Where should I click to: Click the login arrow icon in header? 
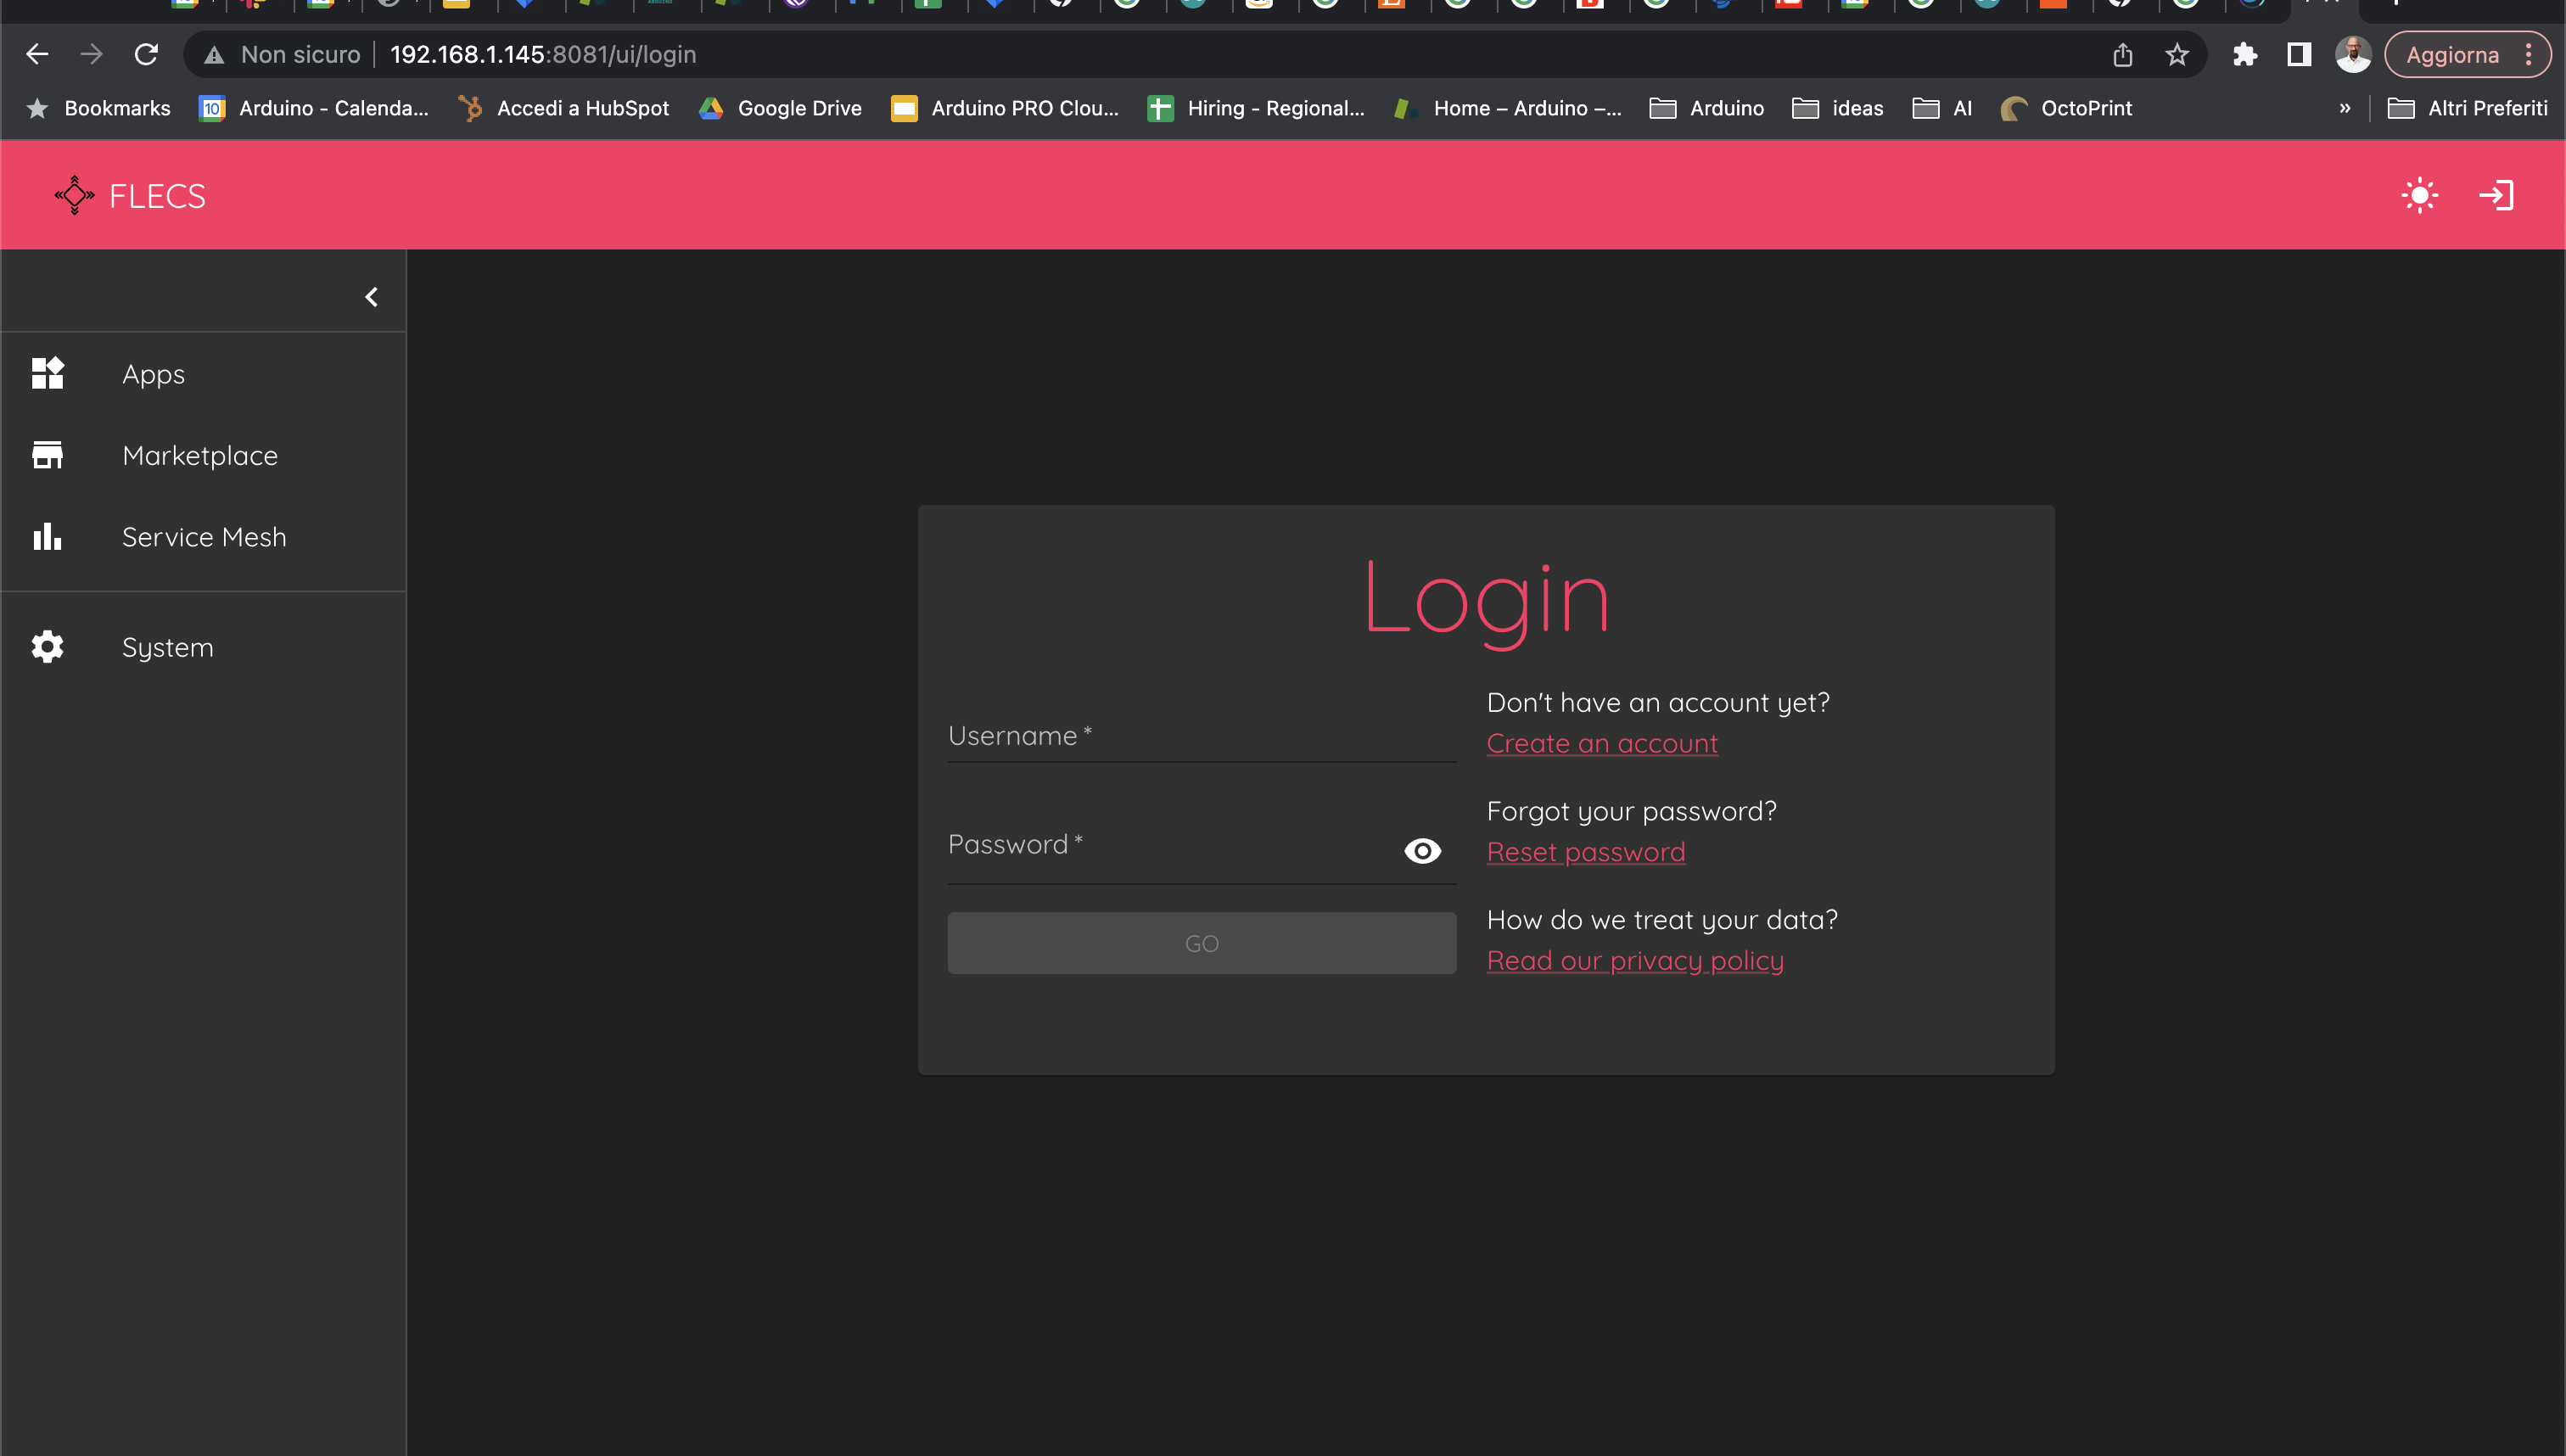tap(2496, 195)
